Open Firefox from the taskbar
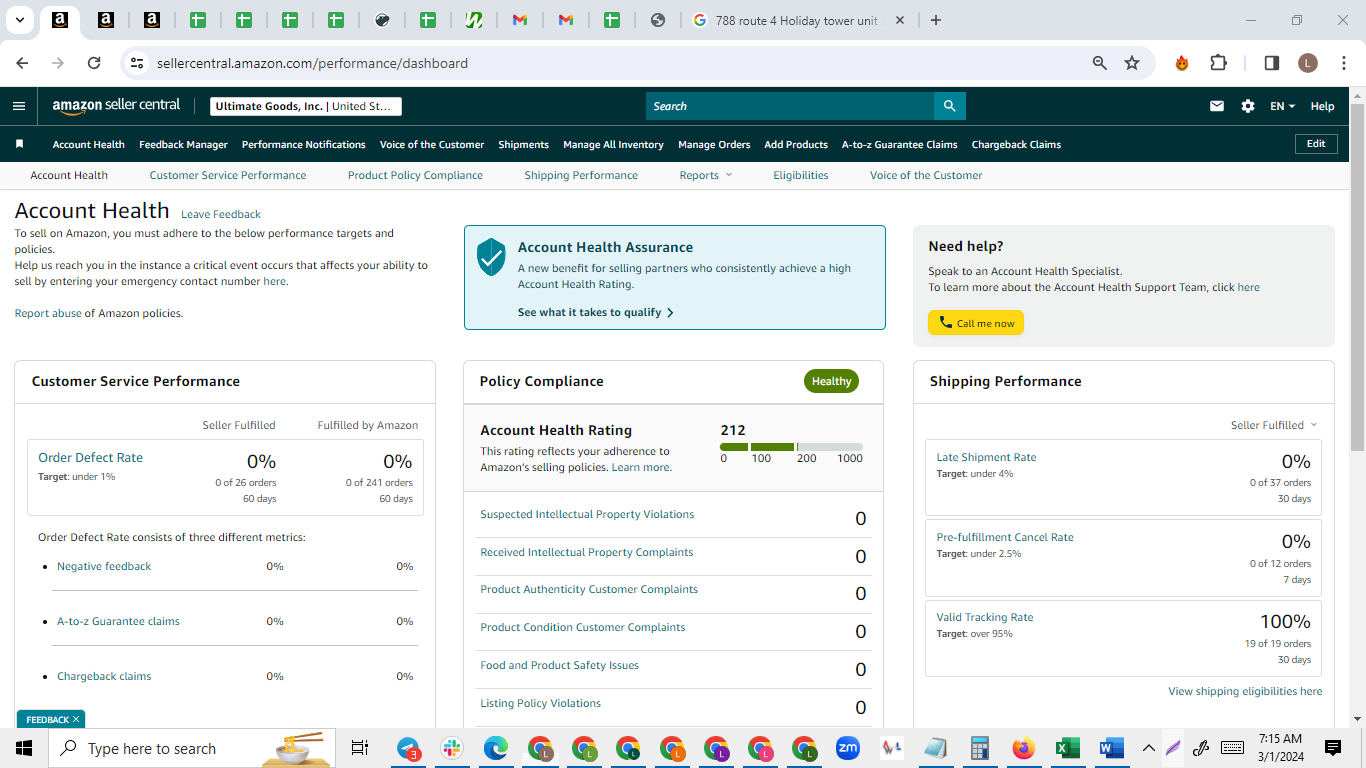The width and height of the screenshot is (1366, 768). (x=1023, y=748)
